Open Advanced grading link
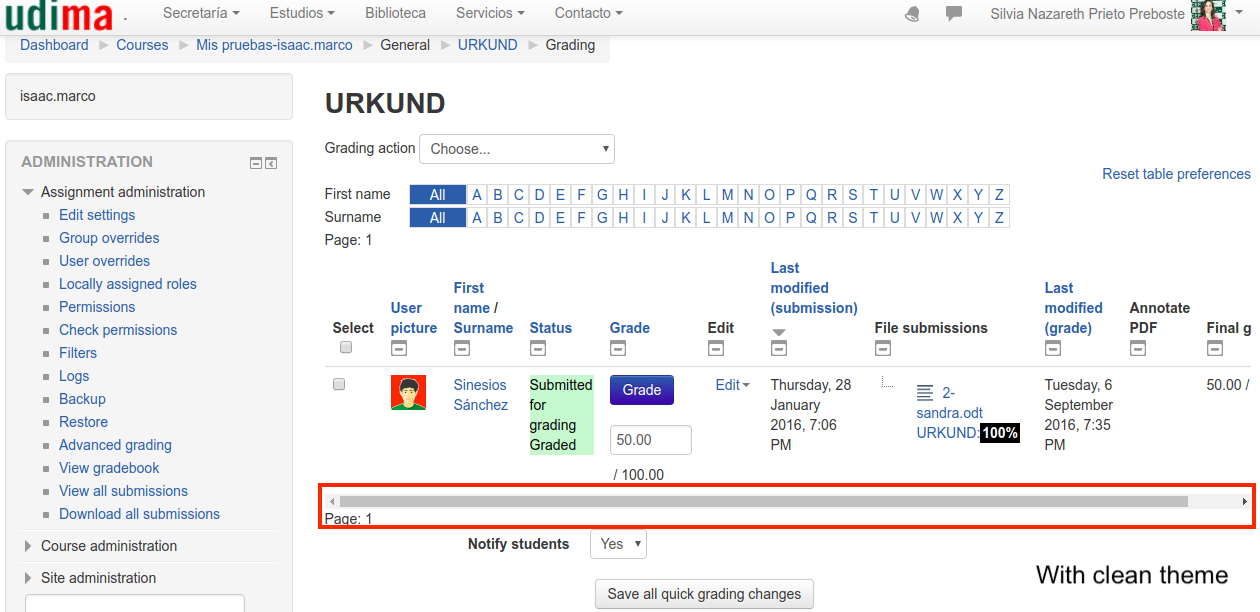This screenshot has height=612, width=1260. pyautogui.click(x=115, y=445)
